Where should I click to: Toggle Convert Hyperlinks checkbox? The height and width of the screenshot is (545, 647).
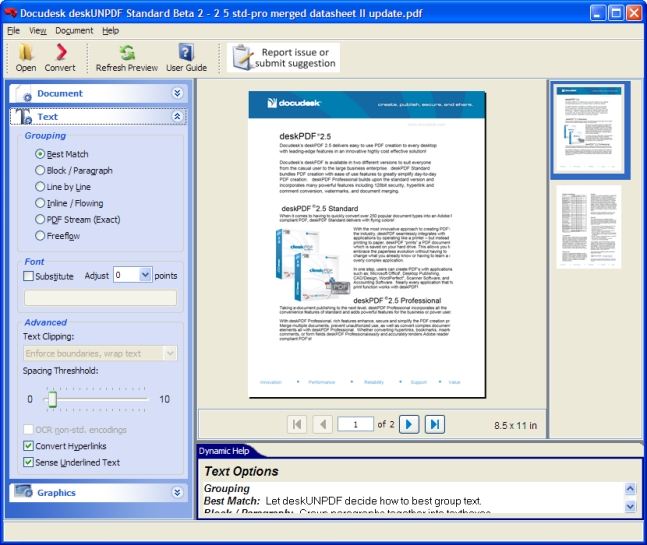click(x=28, y=446)
